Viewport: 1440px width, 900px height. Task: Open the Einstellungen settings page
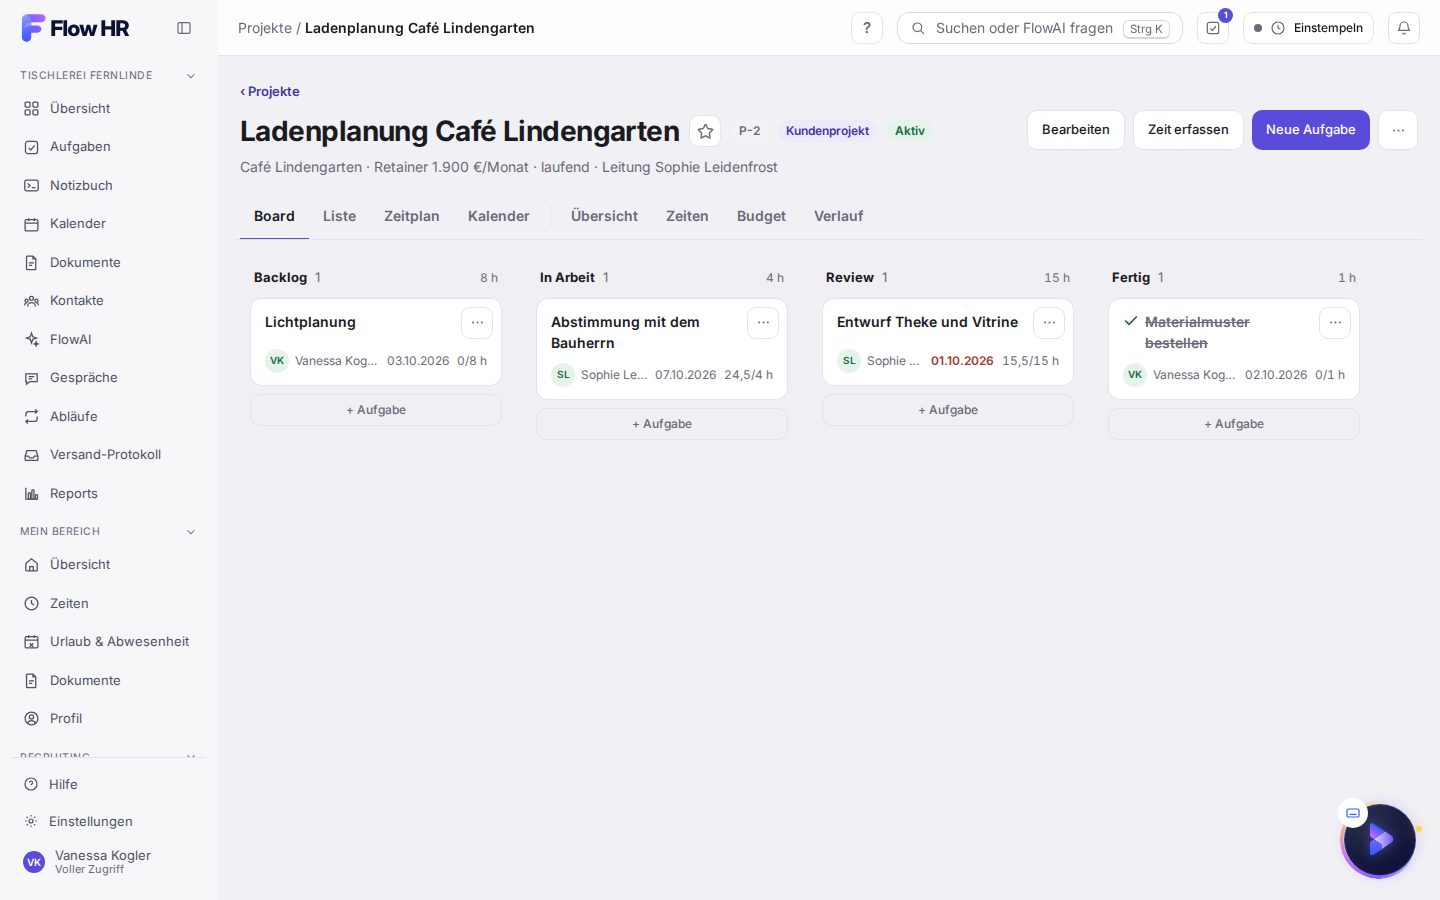point(109,821)
